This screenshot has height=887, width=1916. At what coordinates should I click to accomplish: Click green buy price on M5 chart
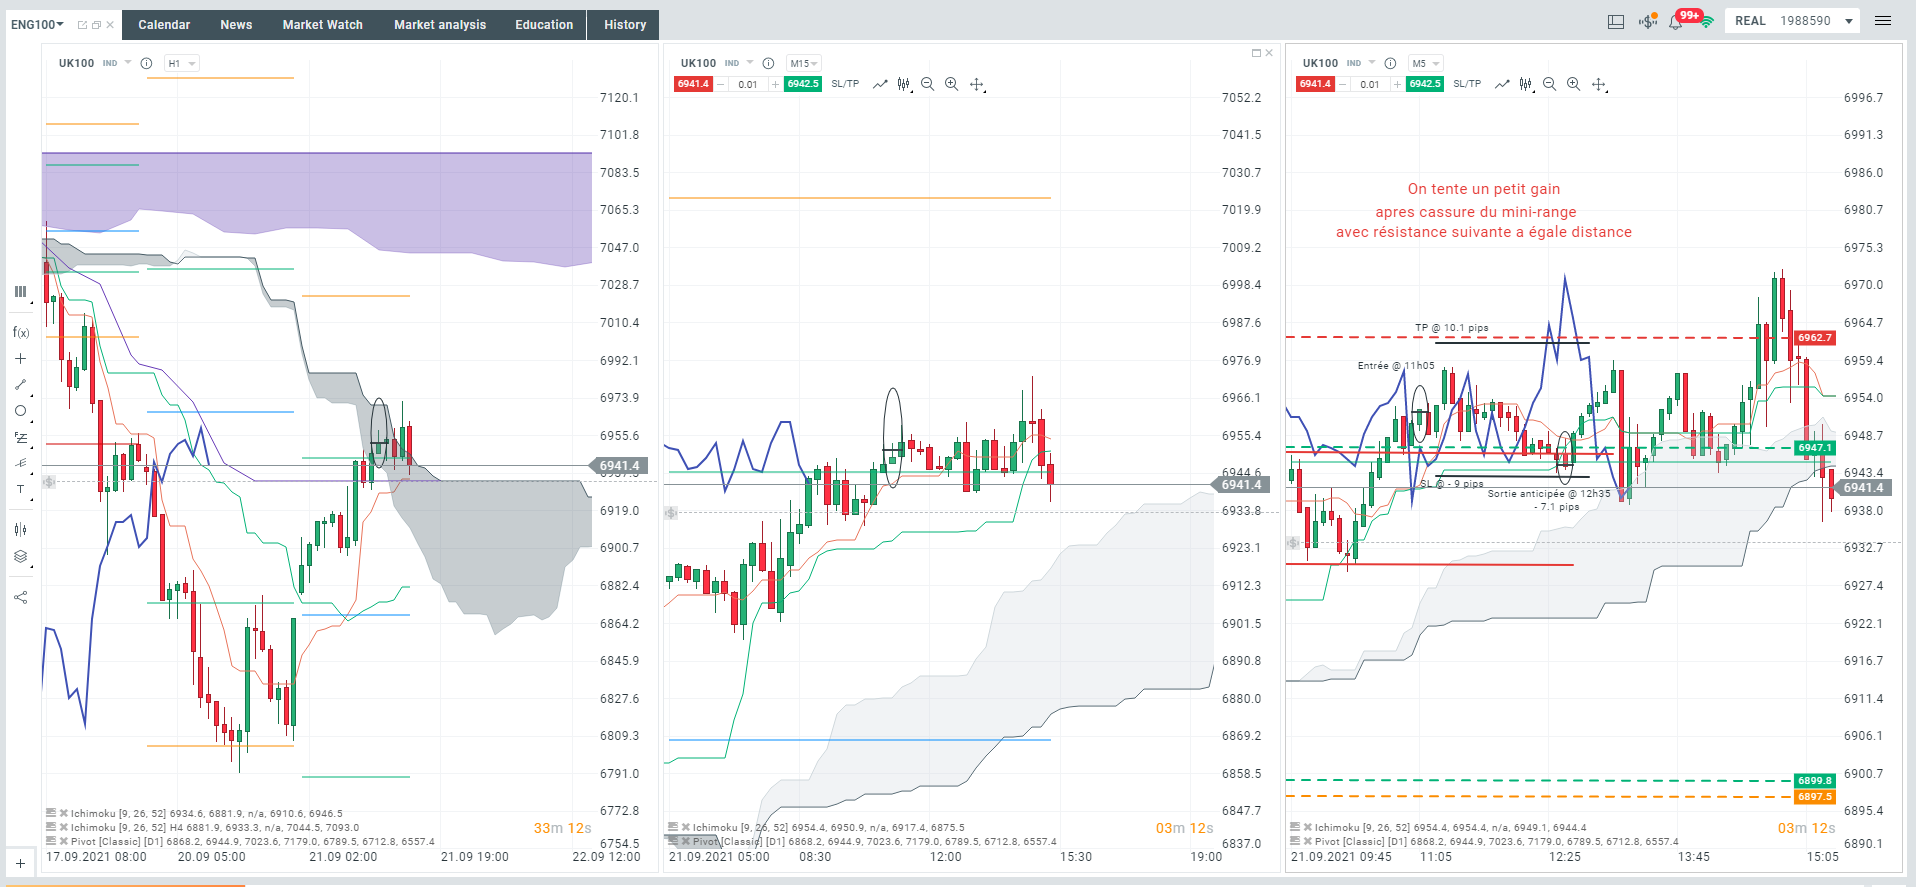[x=1425, y=84]
